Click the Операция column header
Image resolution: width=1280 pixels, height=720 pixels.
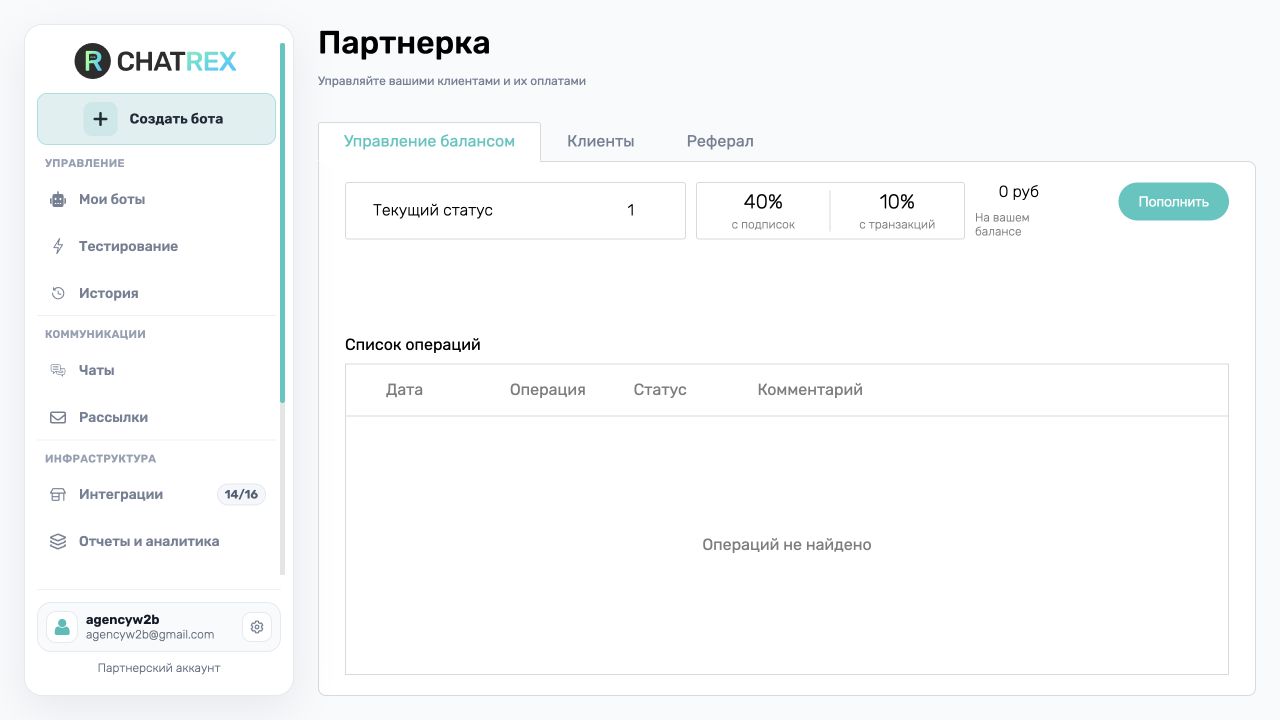tap(547, 390)
